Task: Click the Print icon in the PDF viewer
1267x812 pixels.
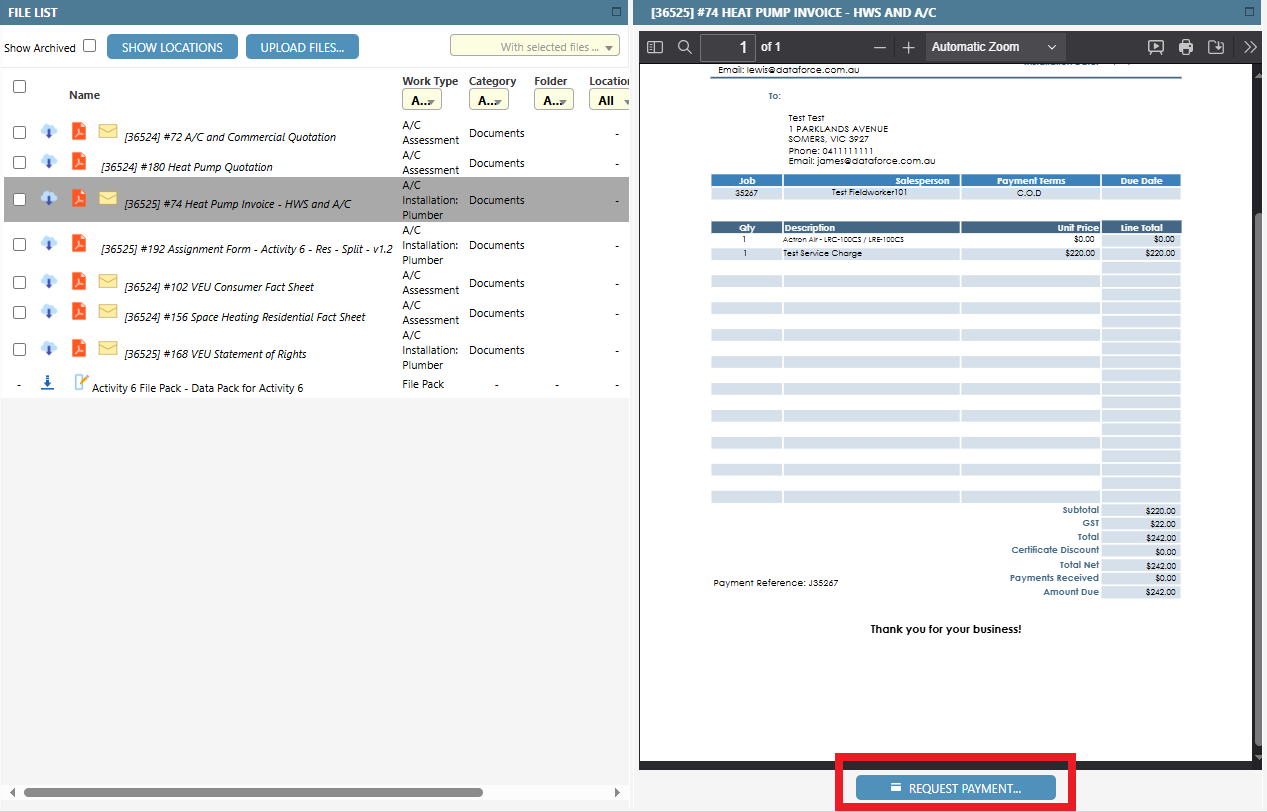Action: tap(1186, 46)
